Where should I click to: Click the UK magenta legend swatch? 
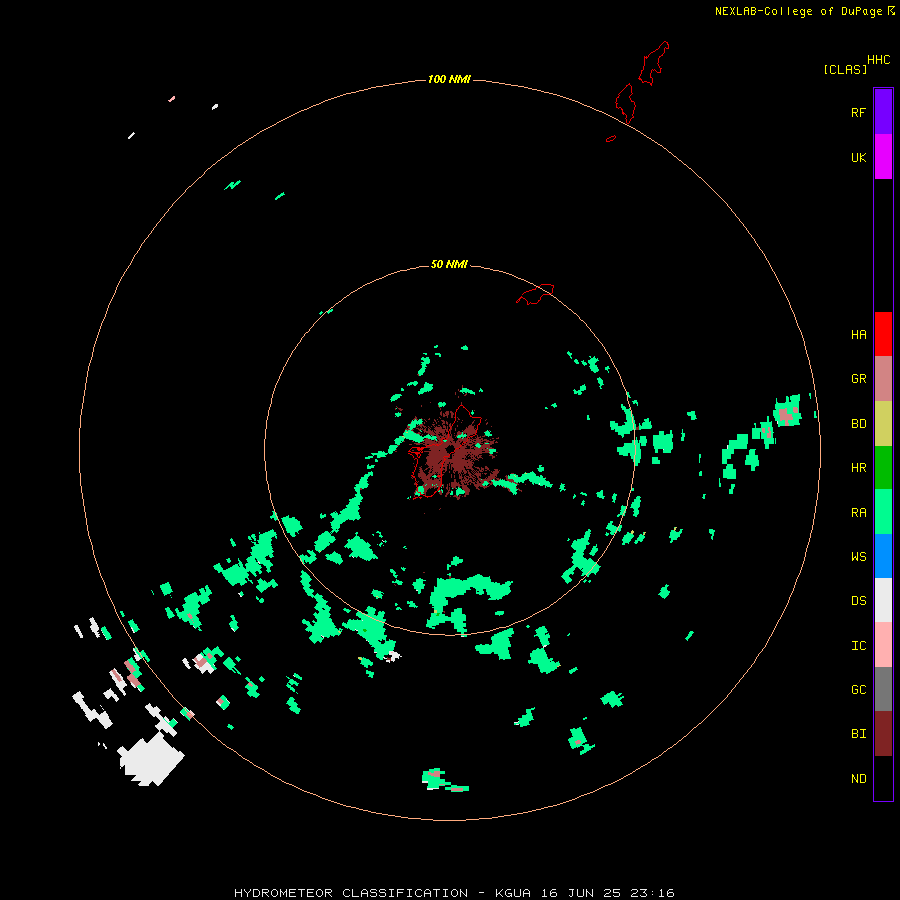[883, 157]
